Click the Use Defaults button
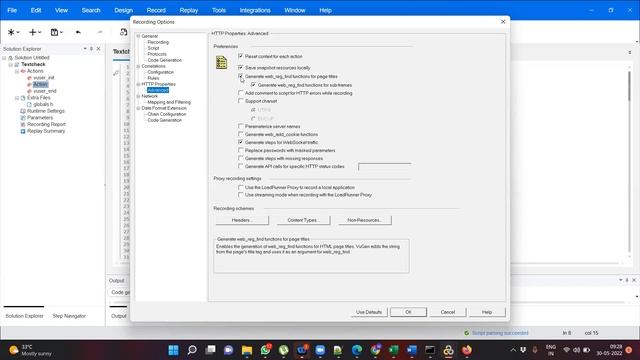This screenshot has width=640, height=360. (x=369, y=312)
